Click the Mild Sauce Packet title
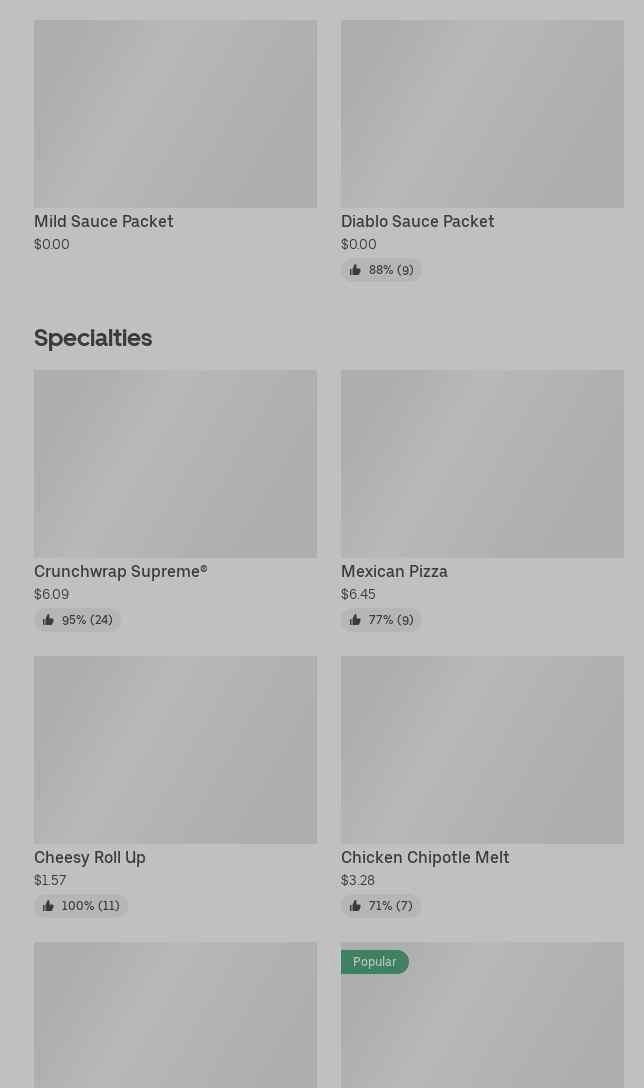The height and width of the screenshot is (1088, 644). click(x=103, y=221)
